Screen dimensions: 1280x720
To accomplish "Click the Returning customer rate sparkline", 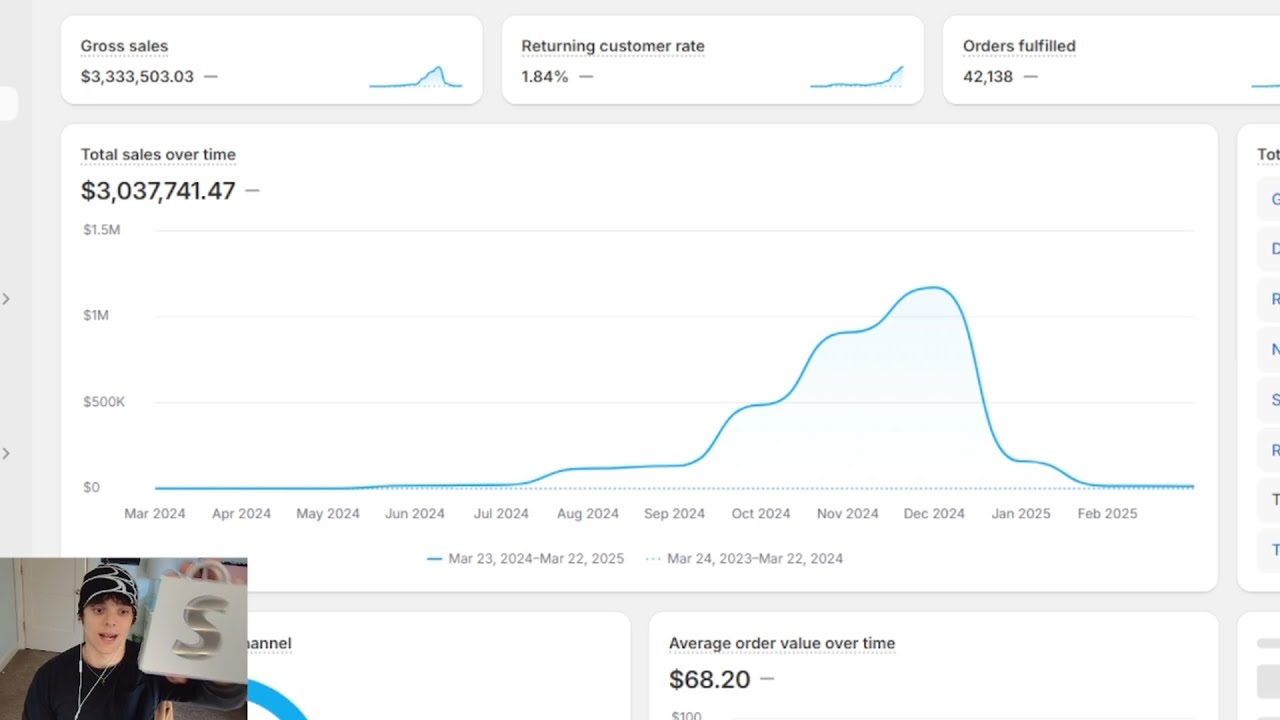I will (x=856, y=77).
